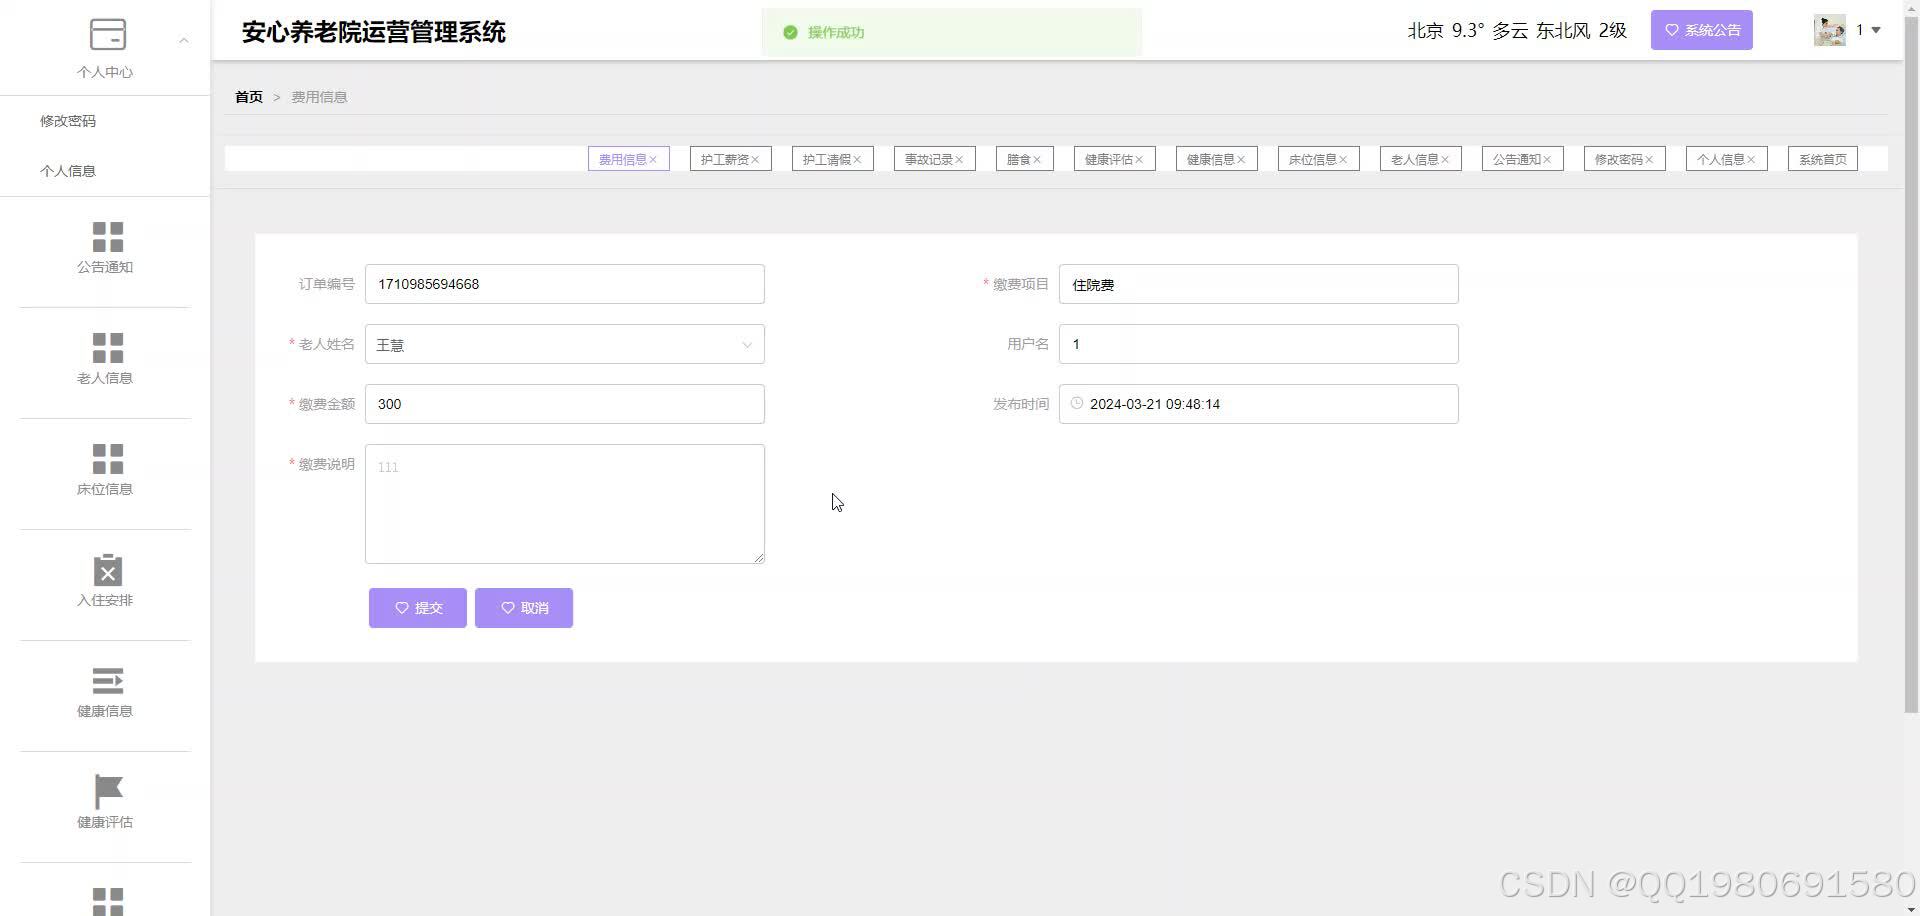Close the 事故记录 tab
The height and width of the screenshot is (916, 1920).
coord(959,160)
